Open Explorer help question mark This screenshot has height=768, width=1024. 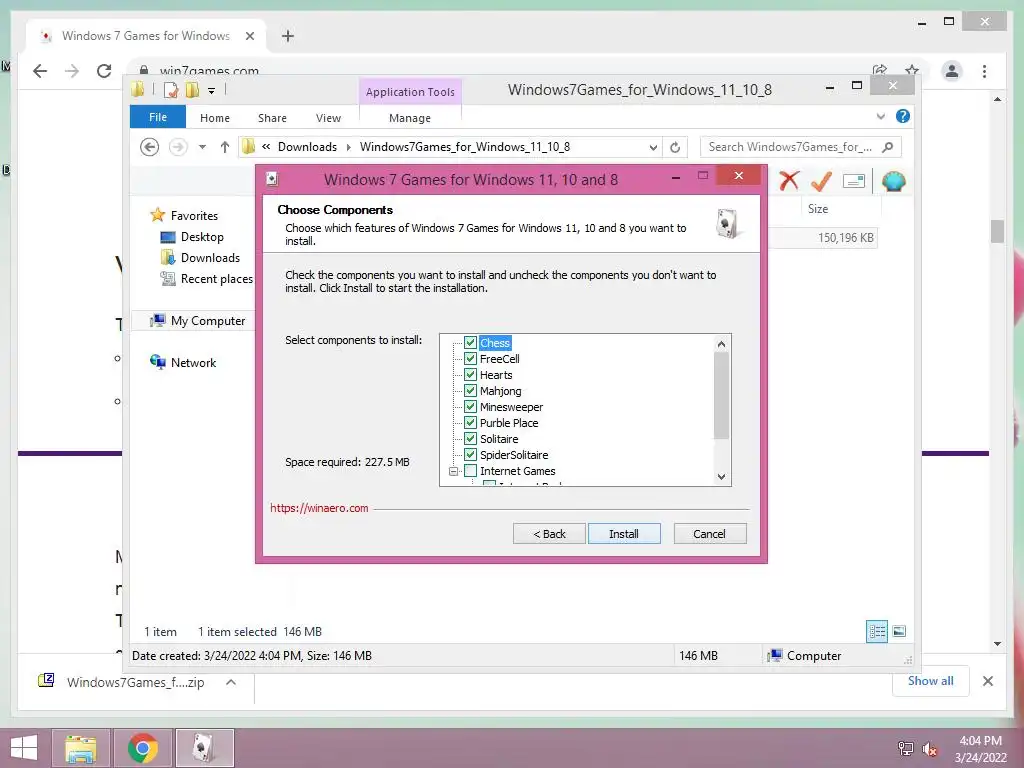click(903, 116)
